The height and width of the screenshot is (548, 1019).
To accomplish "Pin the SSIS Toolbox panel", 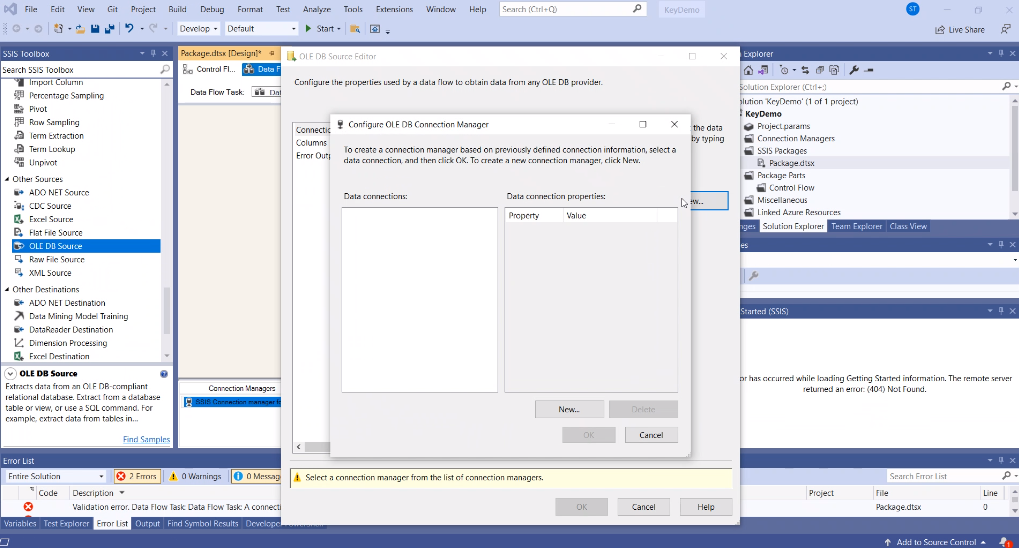I will click(153, 53).
